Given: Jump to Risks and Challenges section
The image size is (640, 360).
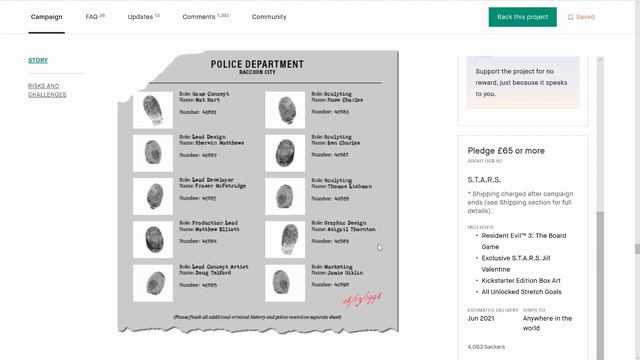Looking at the screenshot, I should tap(47, 90).
